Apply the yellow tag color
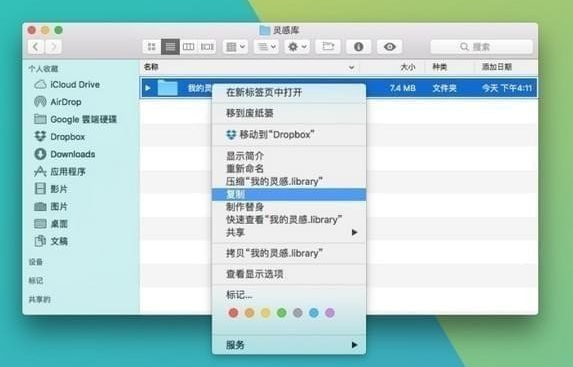Viewport: 573px width, 367px height. coord(265,313)
